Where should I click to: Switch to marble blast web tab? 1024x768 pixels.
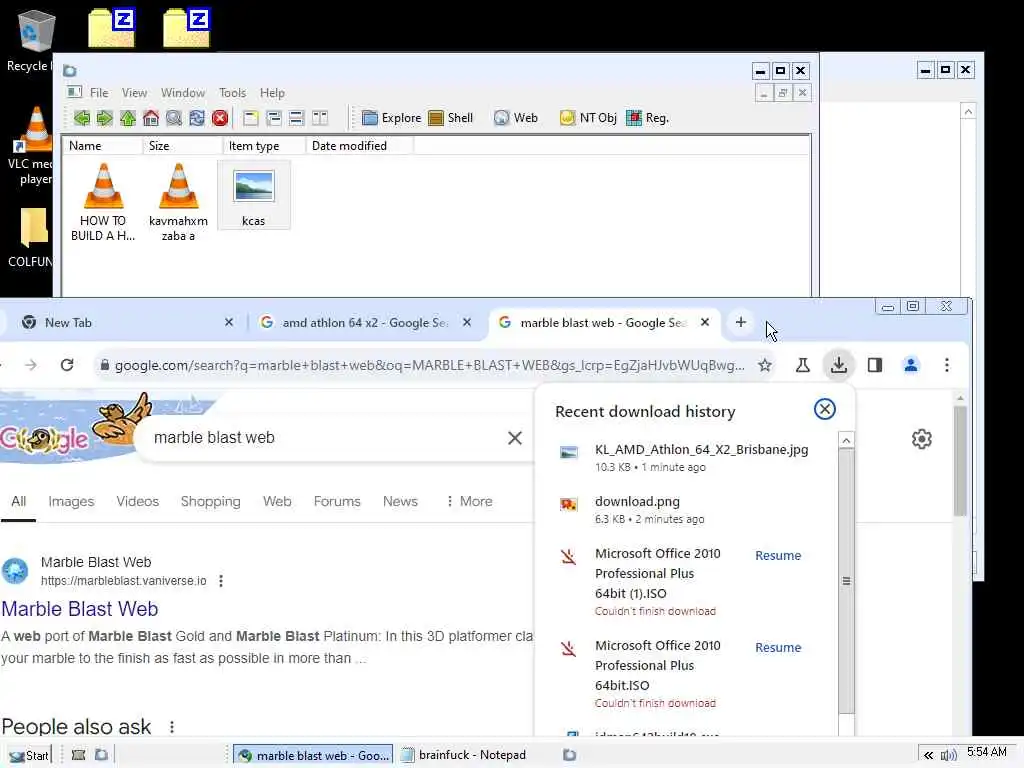tap(603, 323)
